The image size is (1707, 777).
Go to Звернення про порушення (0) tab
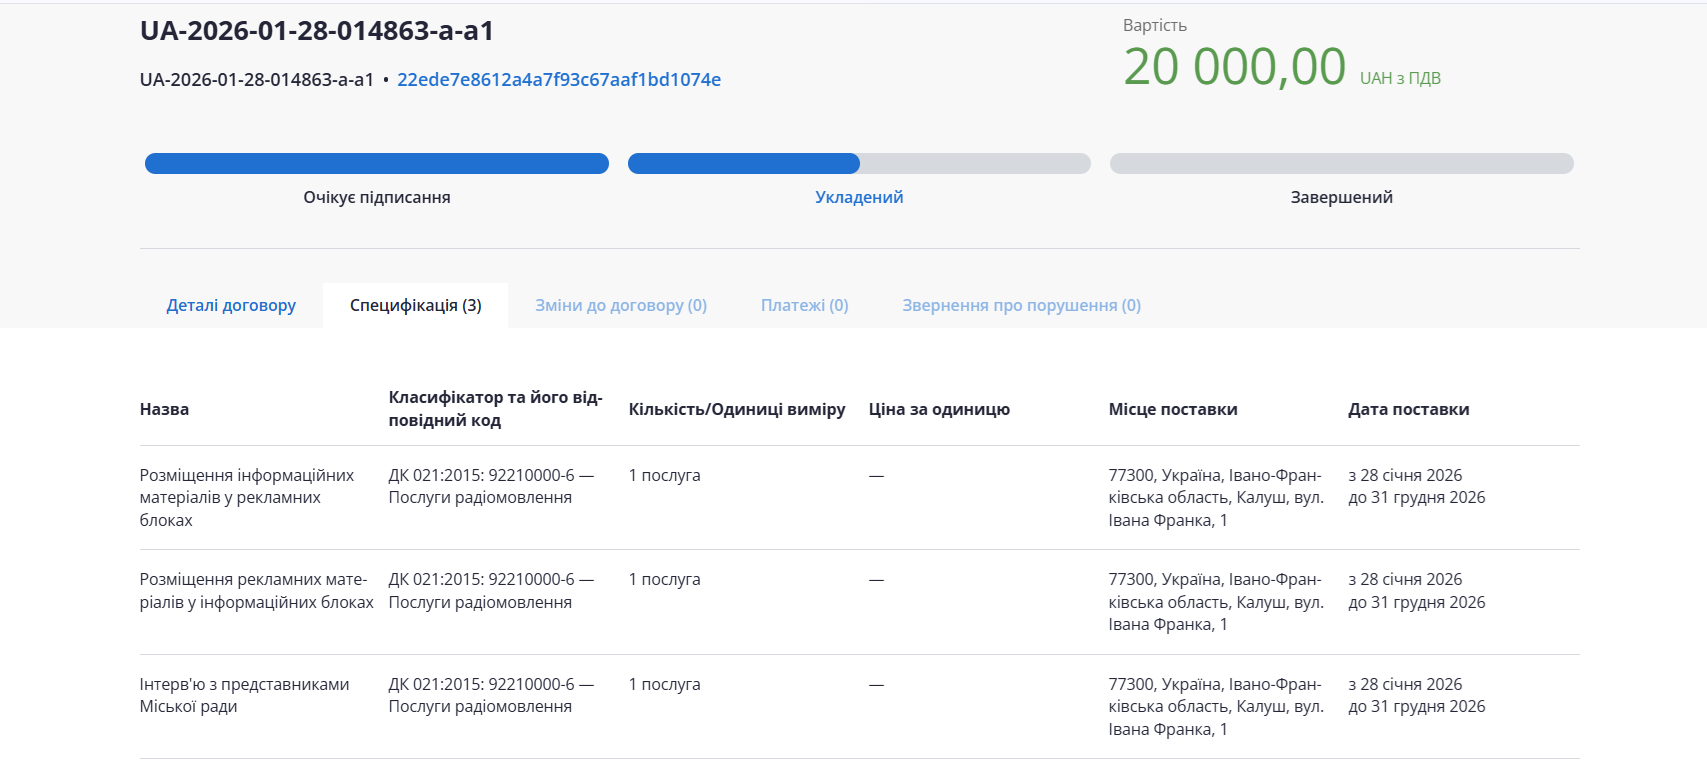tap(1021, 305)
